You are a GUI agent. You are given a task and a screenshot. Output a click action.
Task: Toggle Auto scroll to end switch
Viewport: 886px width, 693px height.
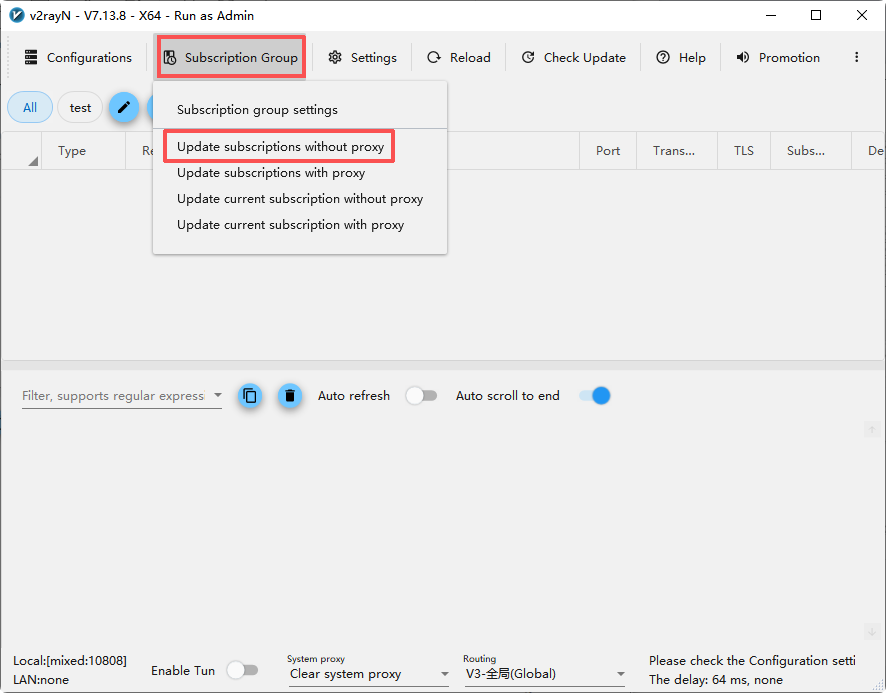coord(594,396)
